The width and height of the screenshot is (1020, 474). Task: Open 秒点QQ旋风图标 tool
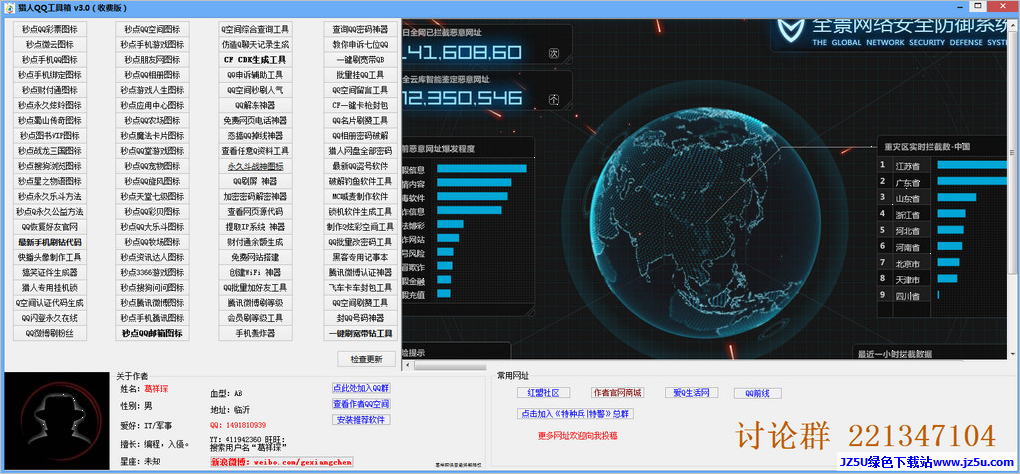(152, 181)
